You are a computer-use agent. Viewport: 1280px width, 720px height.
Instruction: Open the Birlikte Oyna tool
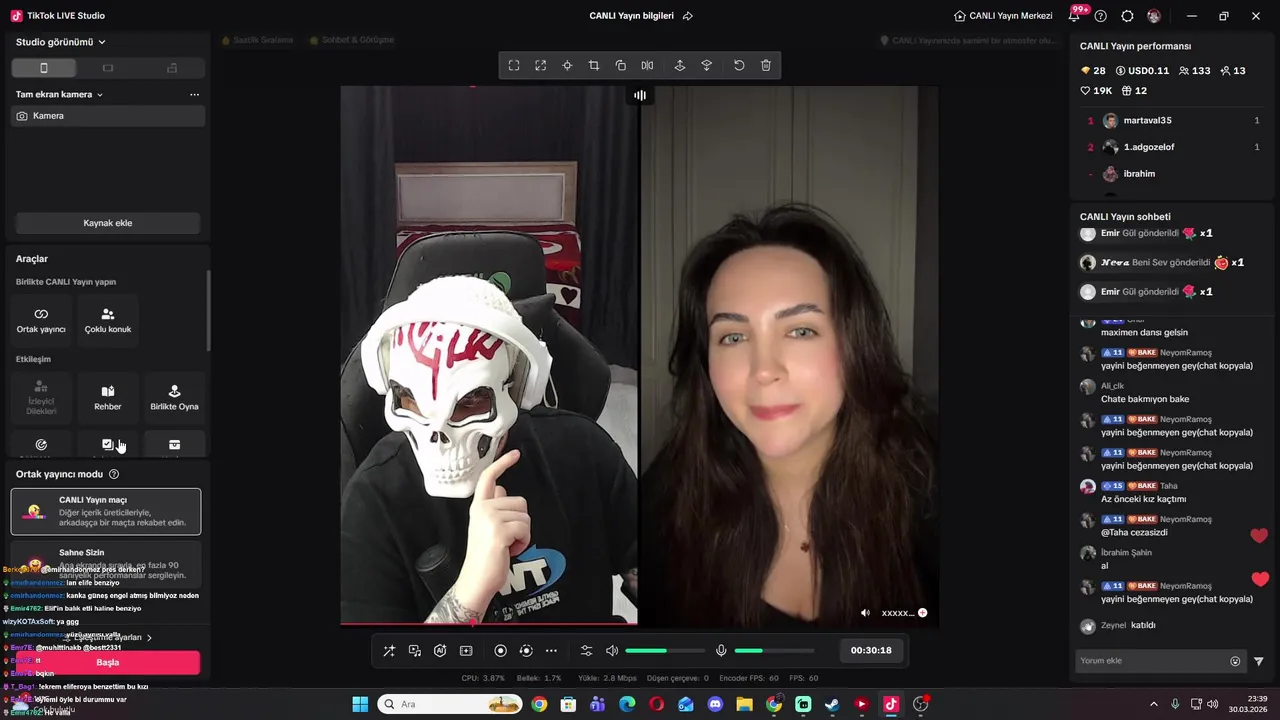coord(174,397)
